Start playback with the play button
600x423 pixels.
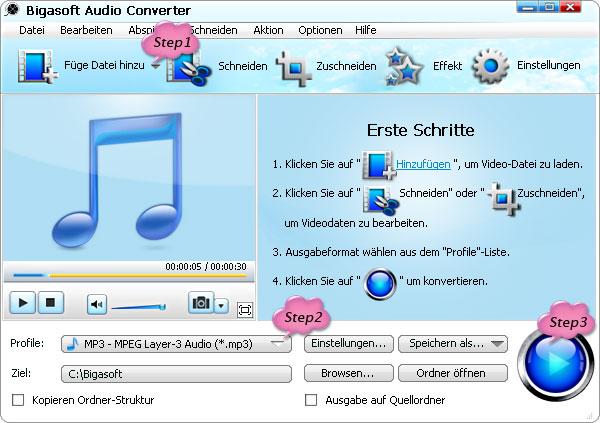click(23, 303)
